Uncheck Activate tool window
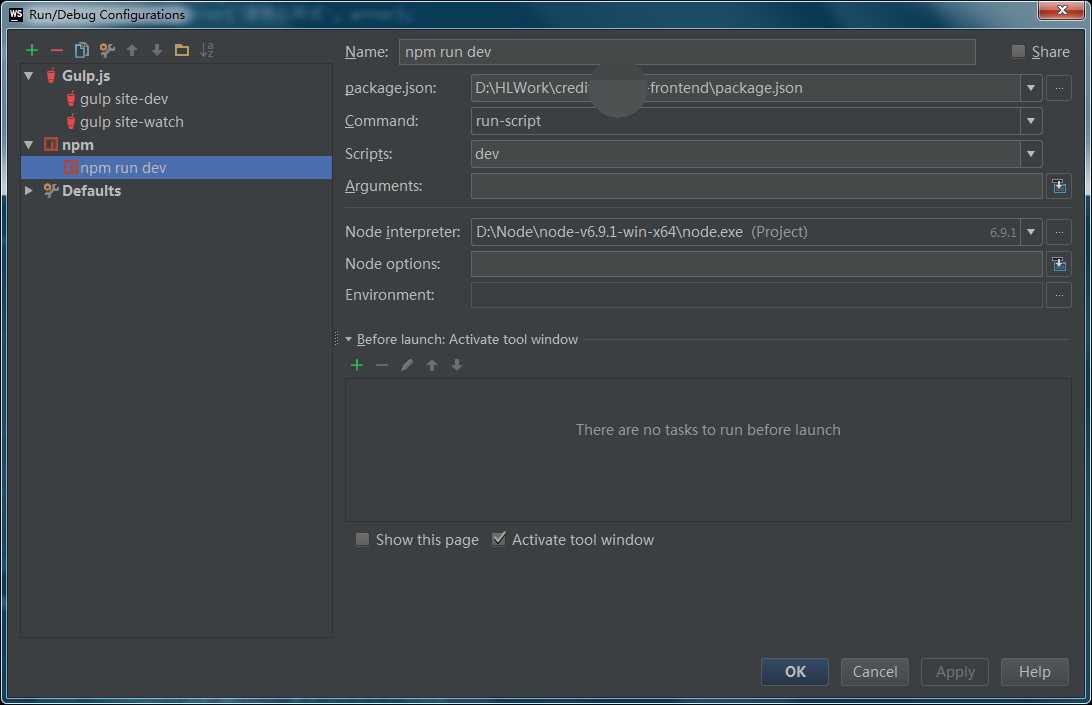The width and height of the screenshot is (1092, 705). 499,539
